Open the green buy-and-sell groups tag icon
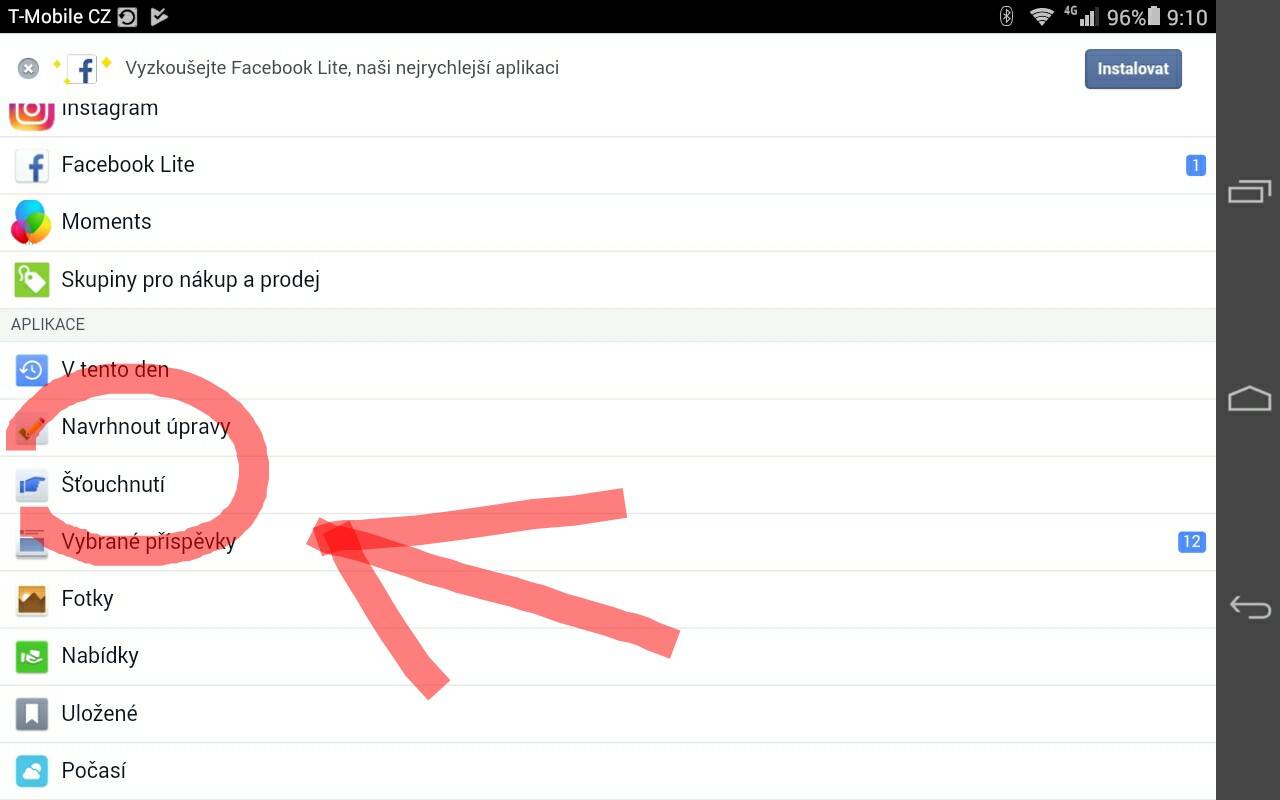Viewport: 1280px width, 800px height. (32, 280)
